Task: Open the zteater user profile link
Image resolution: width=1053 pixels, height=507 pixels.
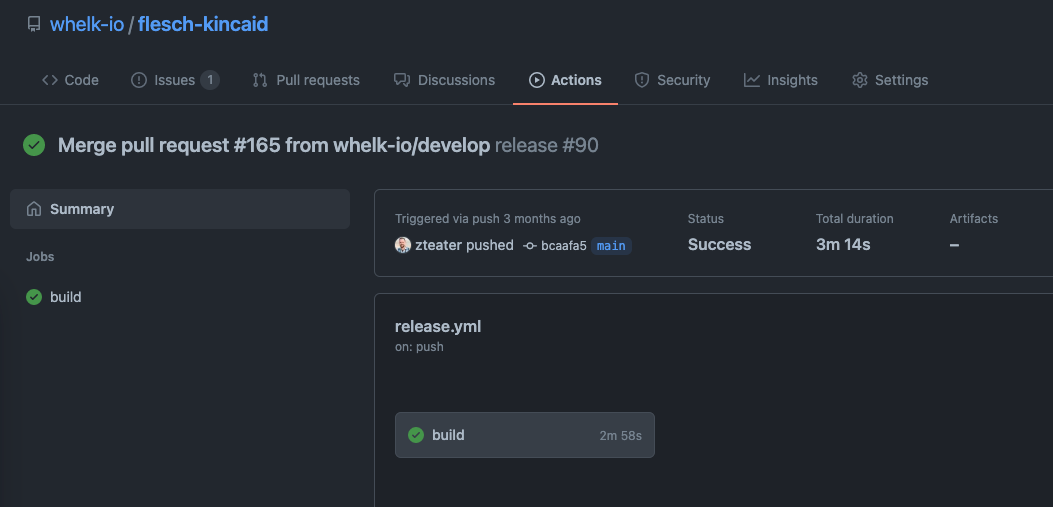Action: (x=439, y=245)
